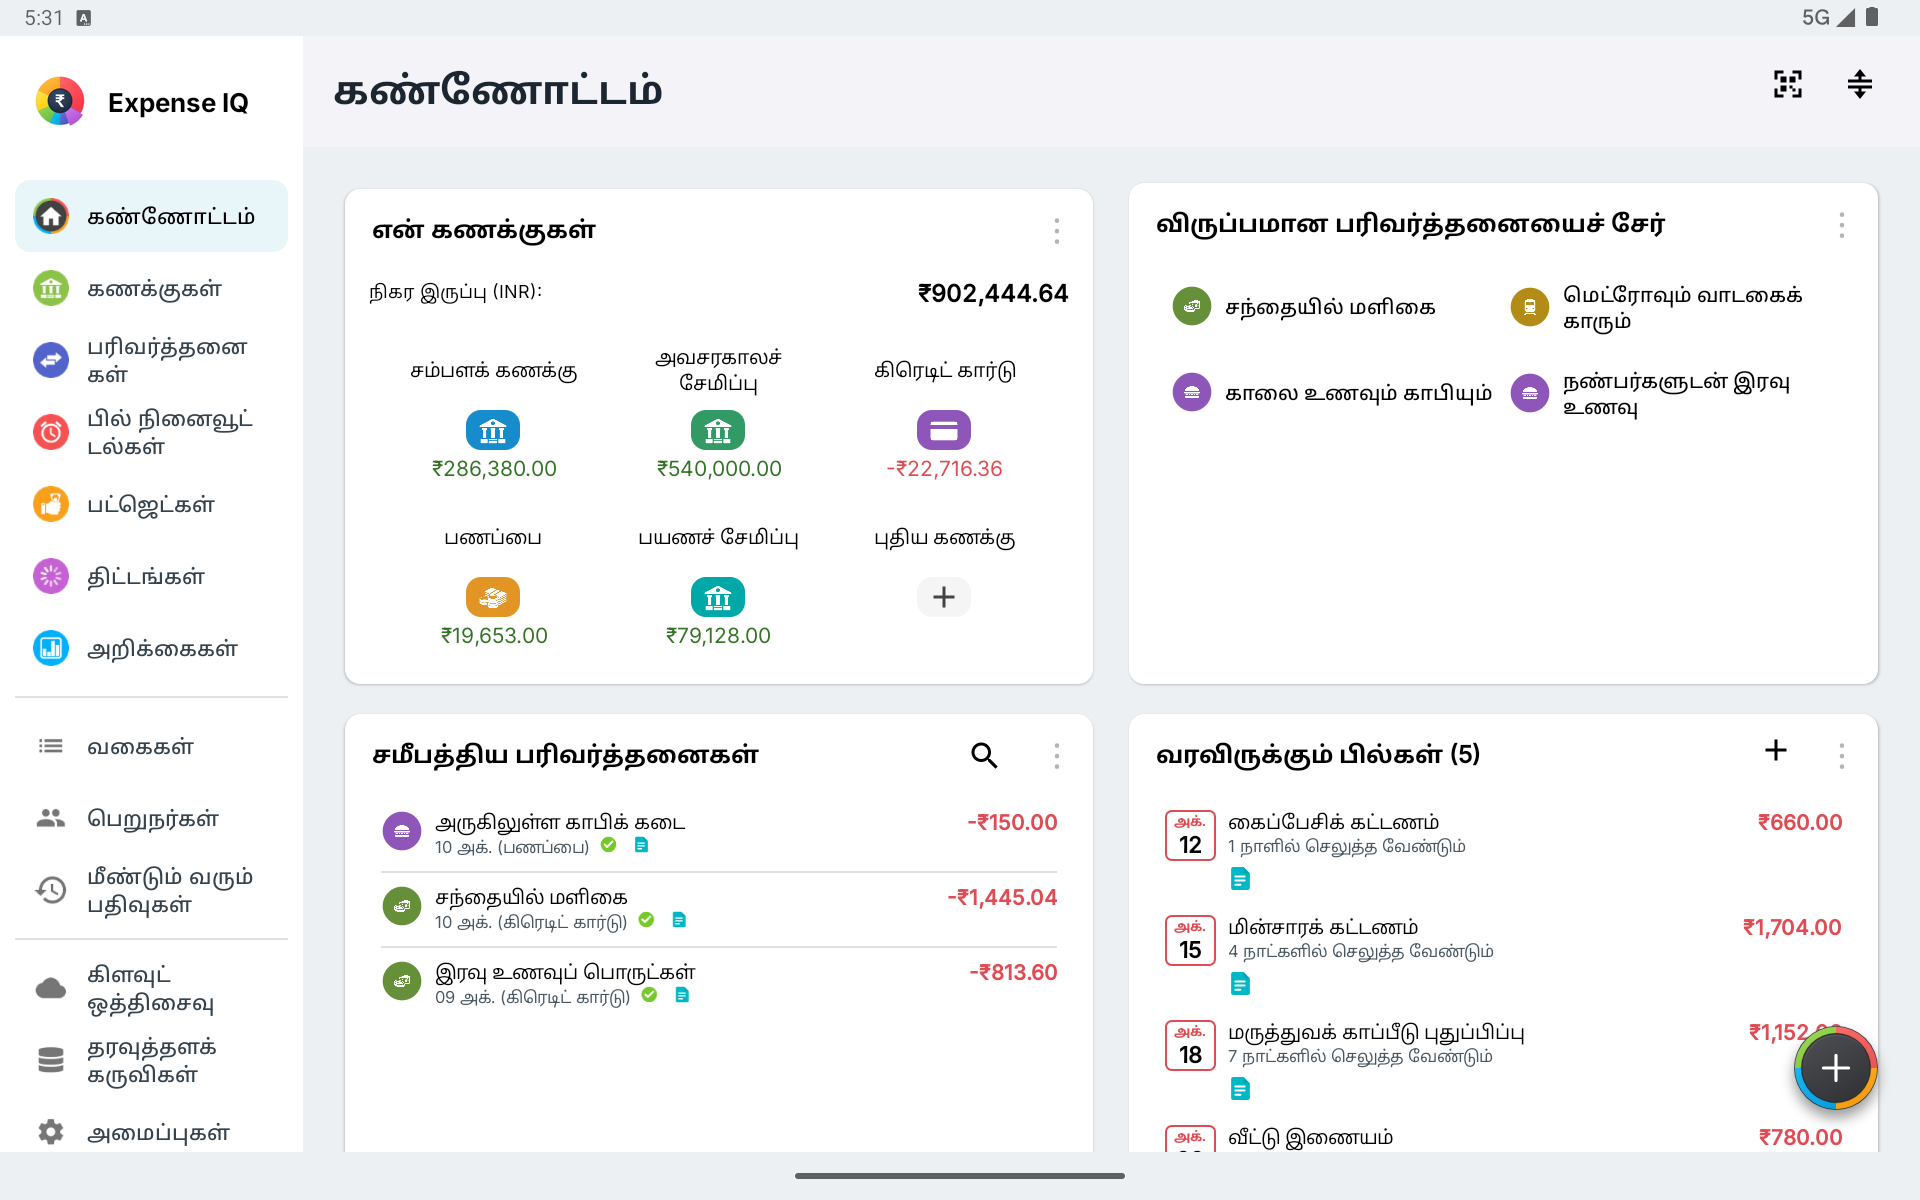Open கிளவுட் ஒத்திசைவு sidebar item
This screenshot has height=1200, width=1920.
tap(151, 988)
